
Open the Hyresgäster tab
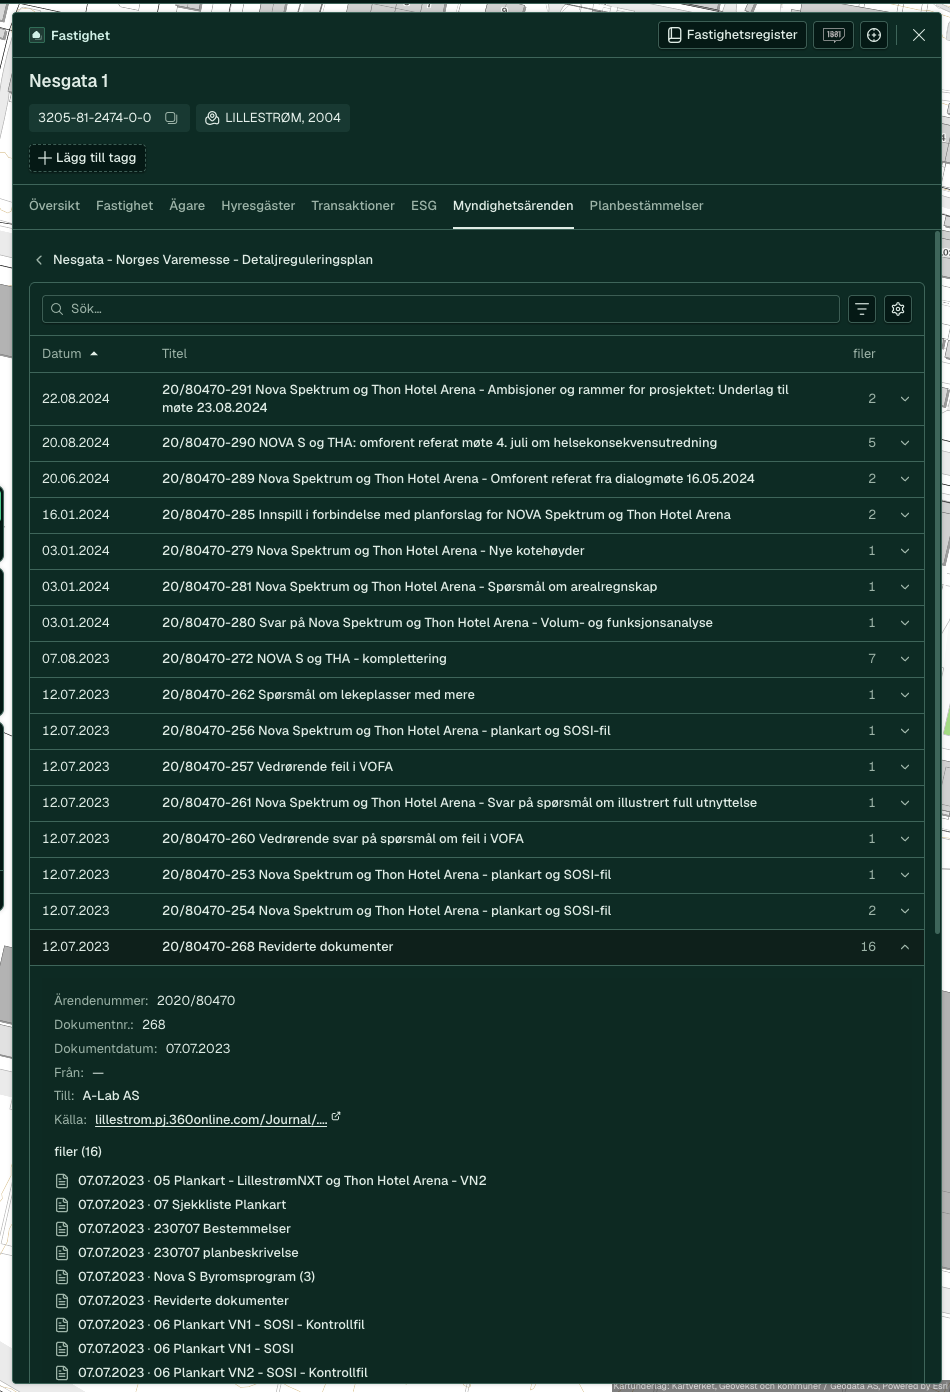(258, 206)
